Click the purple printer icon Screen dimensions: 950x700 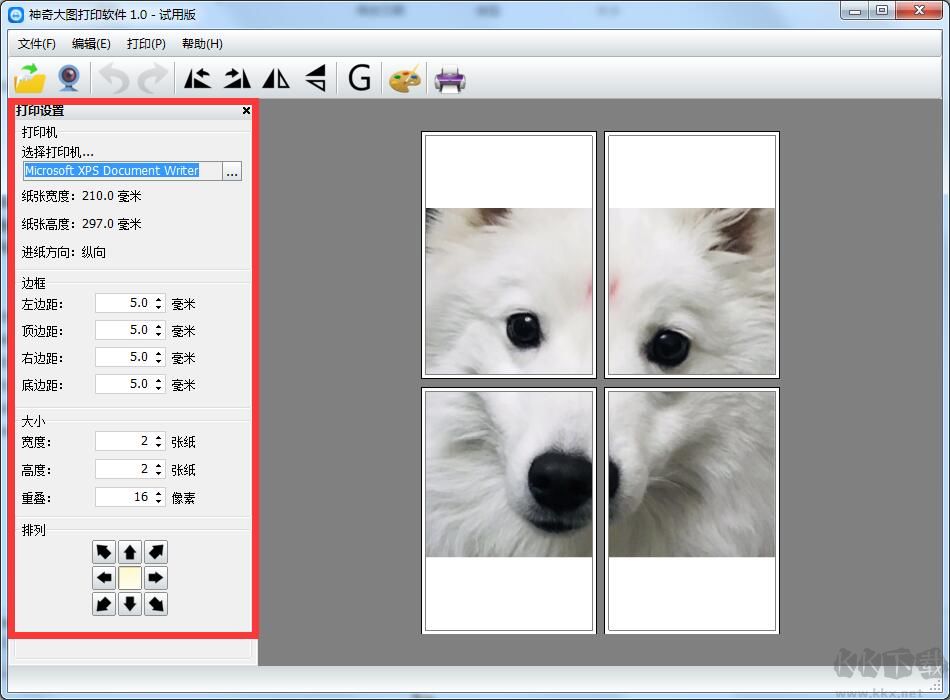pyautogui.click(x=449, y=78)
